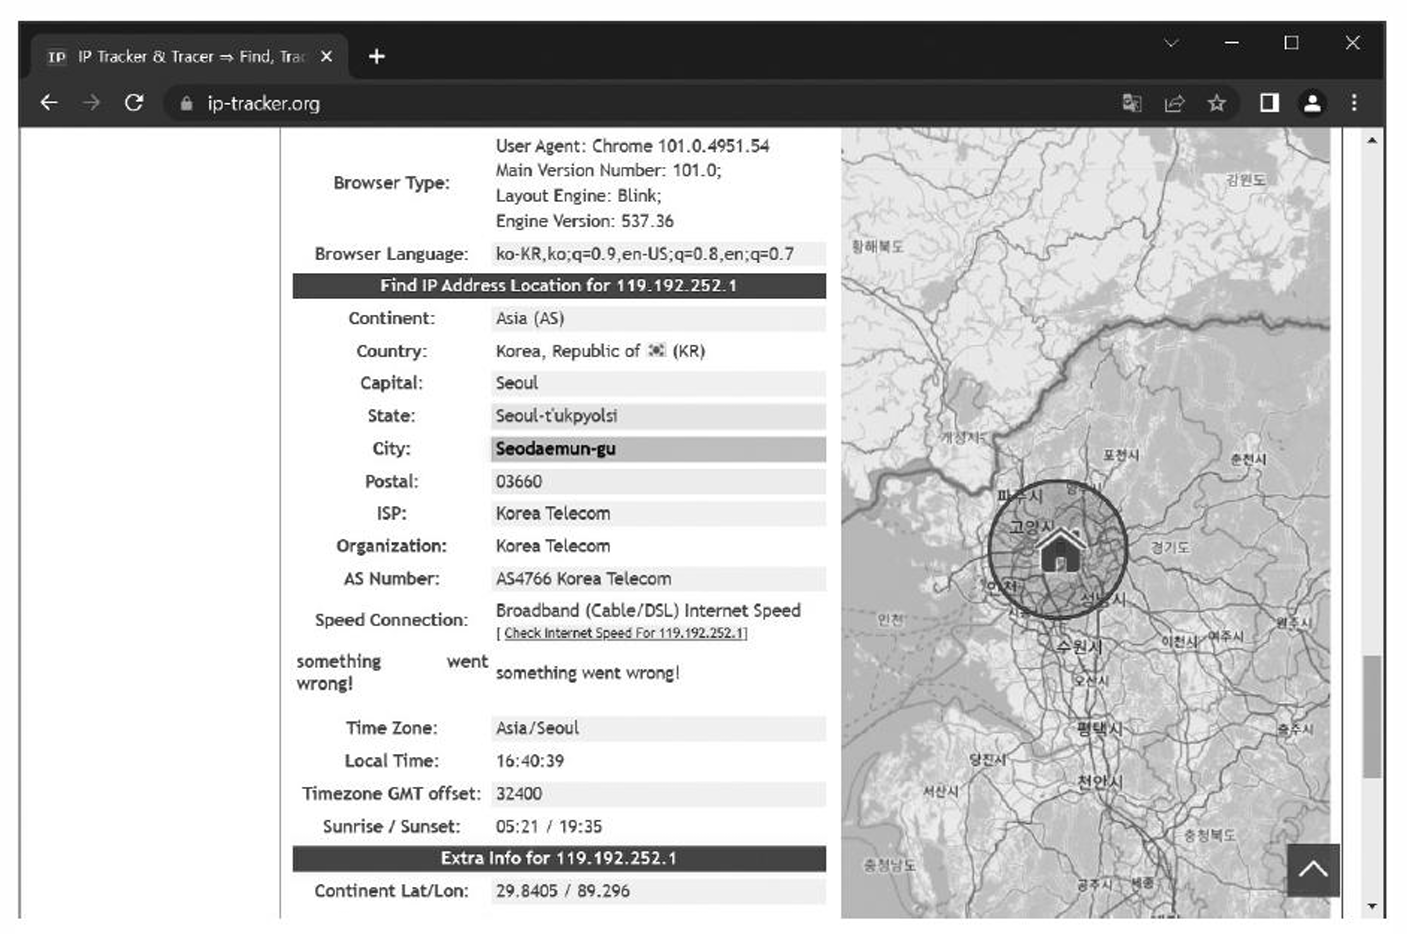Open the Chrome profile menu
Image resolution: width=1407 pixels, height=934 pixels.
pyautogui.click(x=1312, y=103)
